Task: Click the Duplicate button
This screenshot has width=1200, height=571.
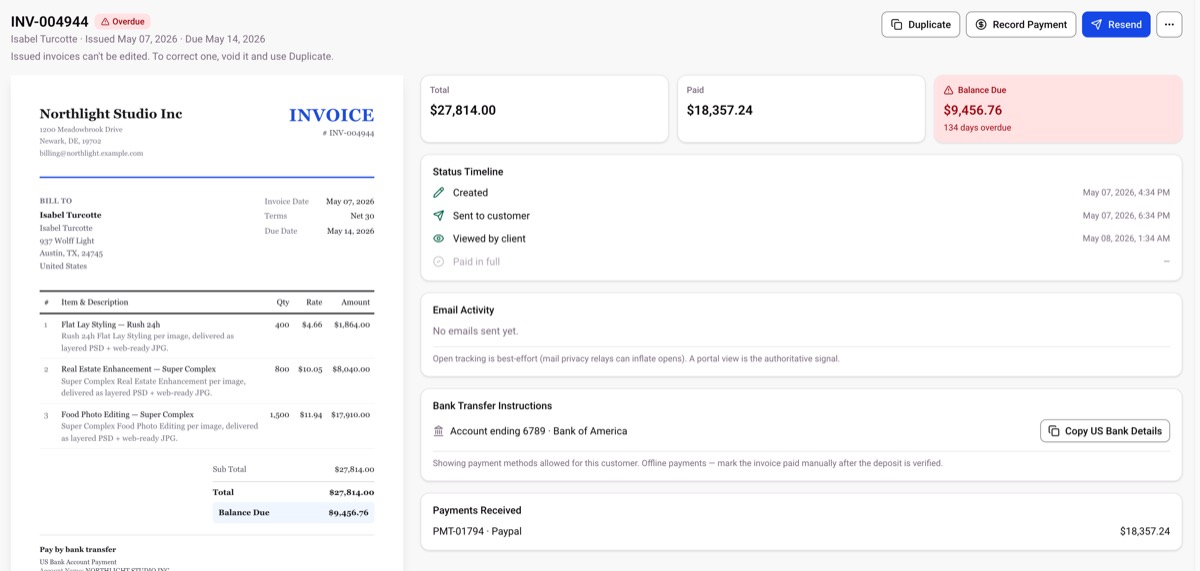Action: point(920,24)
